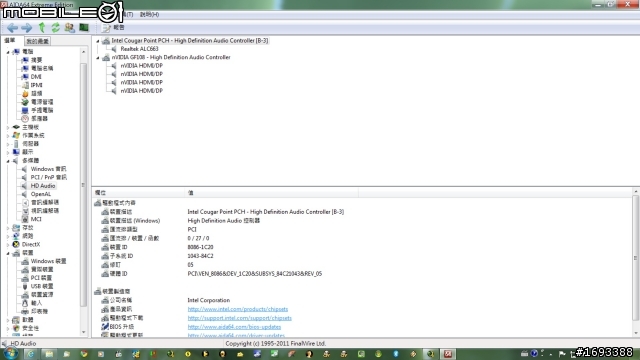Switch to the 我的最愛 favorites tab
This screenshot has height=360, width=640.
point(37,41)
